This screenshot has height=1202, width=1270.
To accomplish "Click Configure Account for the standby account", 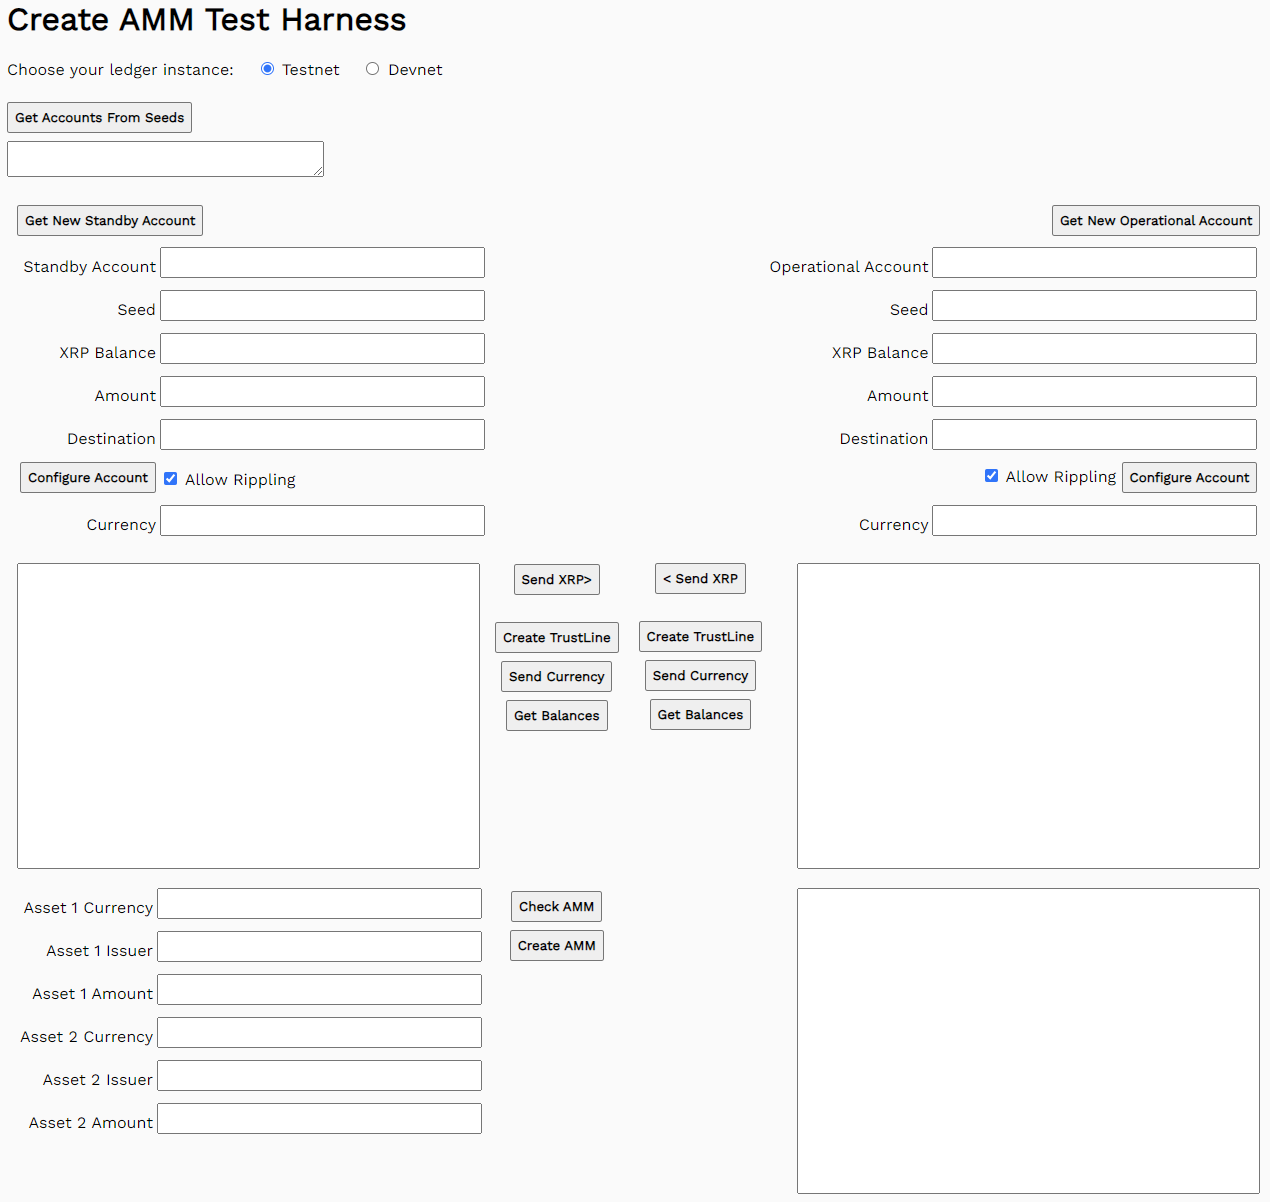I will point(87,477).
